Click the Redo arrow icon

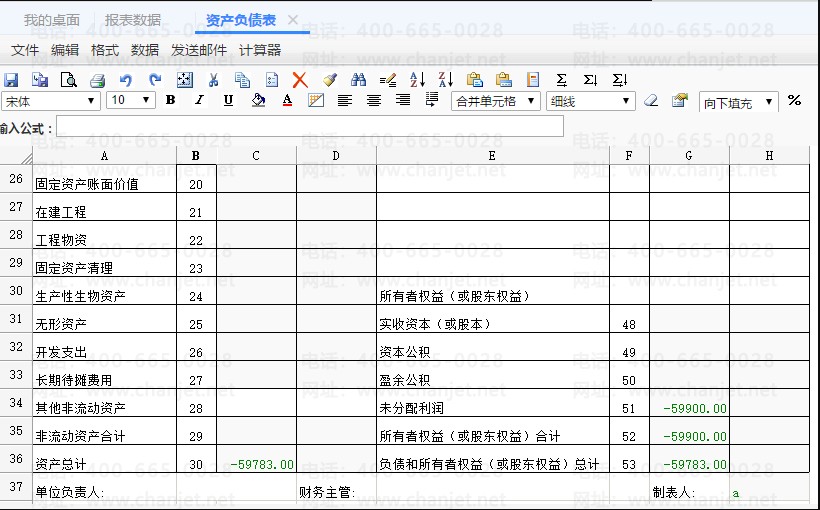point(155,80)
